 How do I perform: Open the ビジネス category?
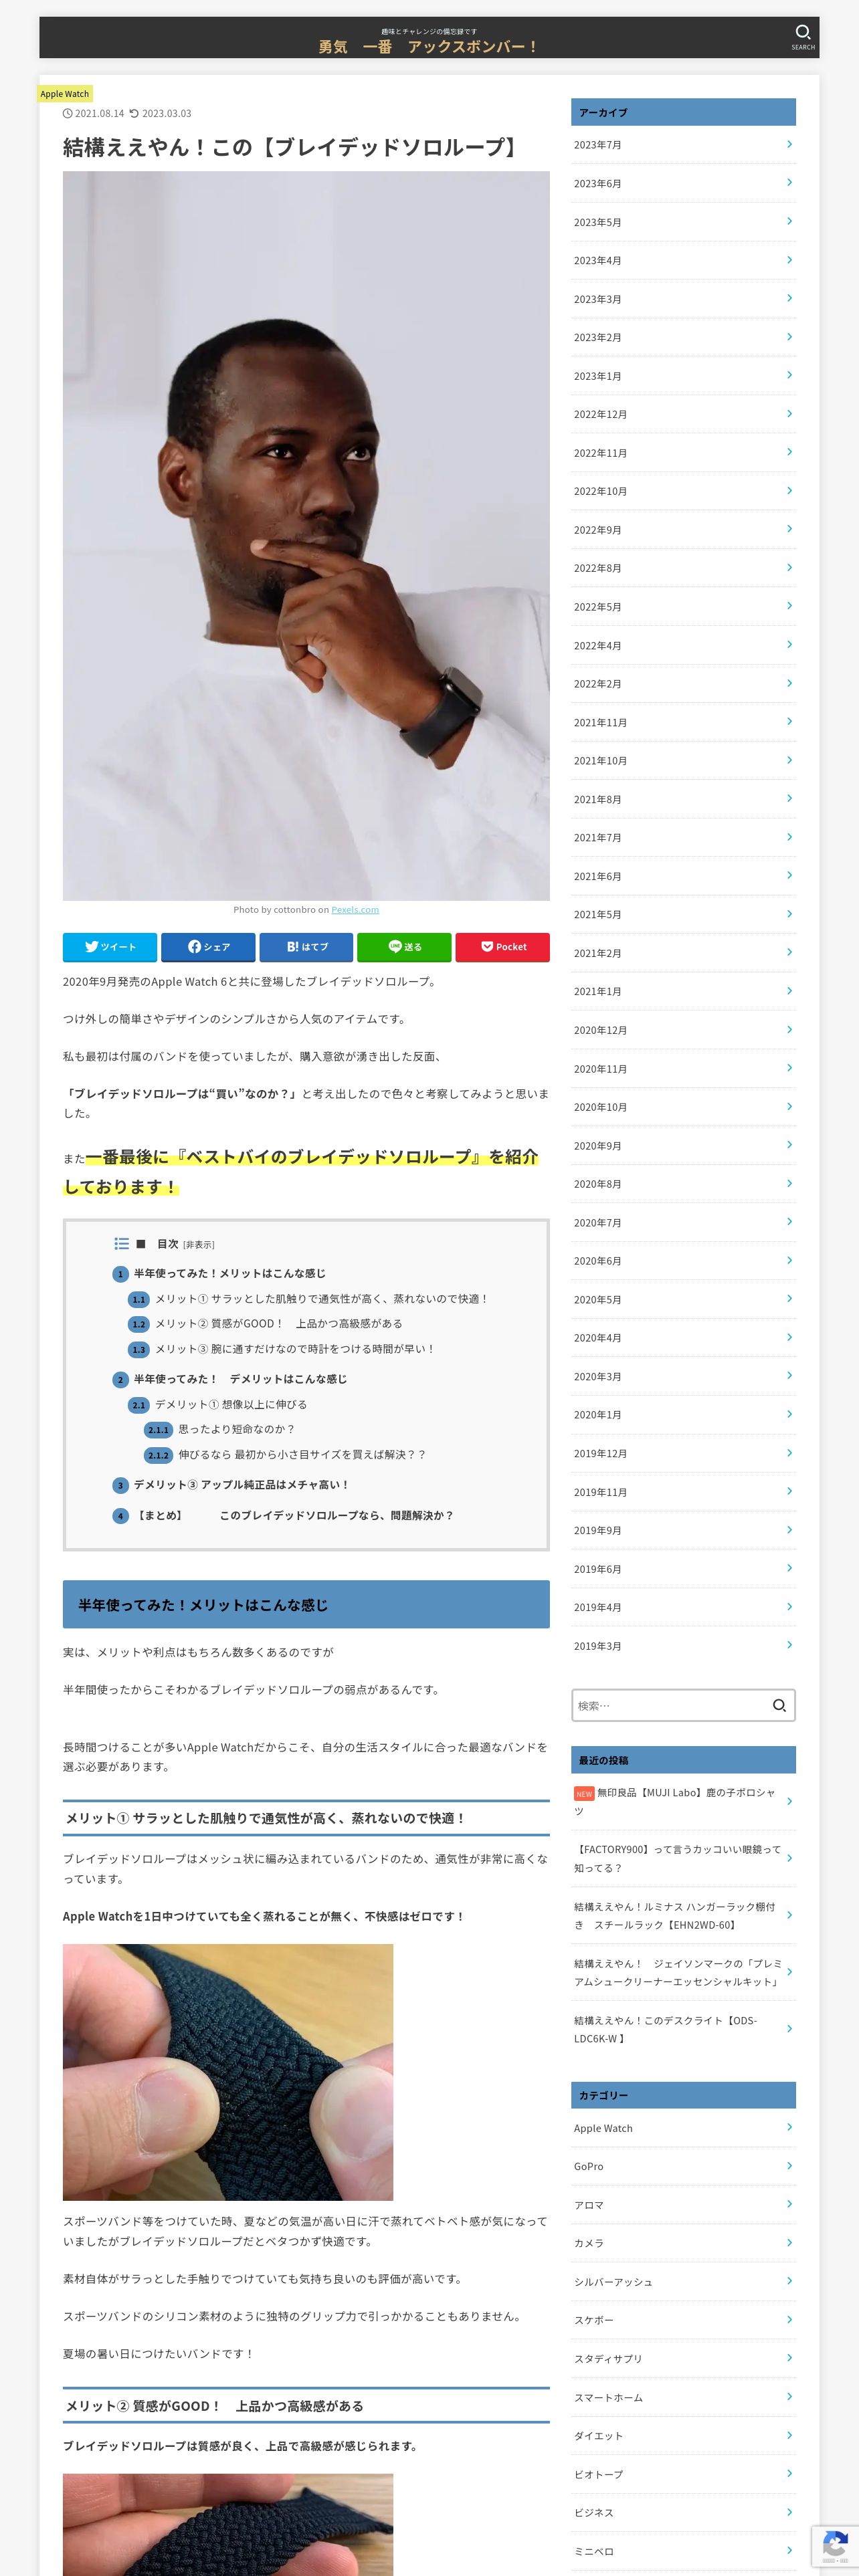(683, 2512)
